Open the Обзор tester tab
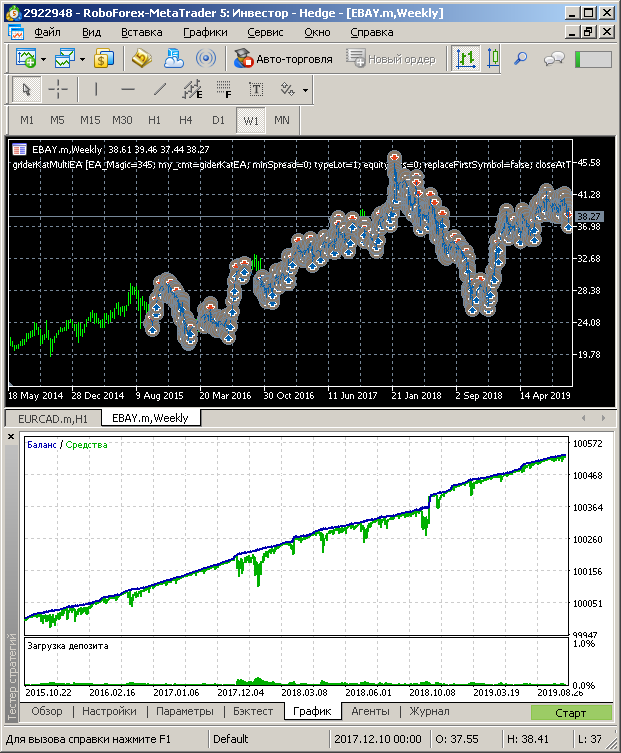Screen dimensions: 621x753 (47, 711)
